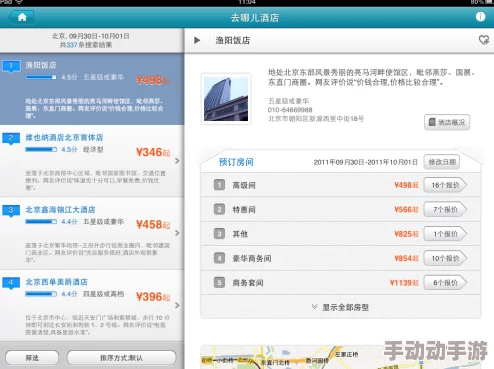Select number 4 badge of 北京西单美爵酒店

tap(11, 283)
